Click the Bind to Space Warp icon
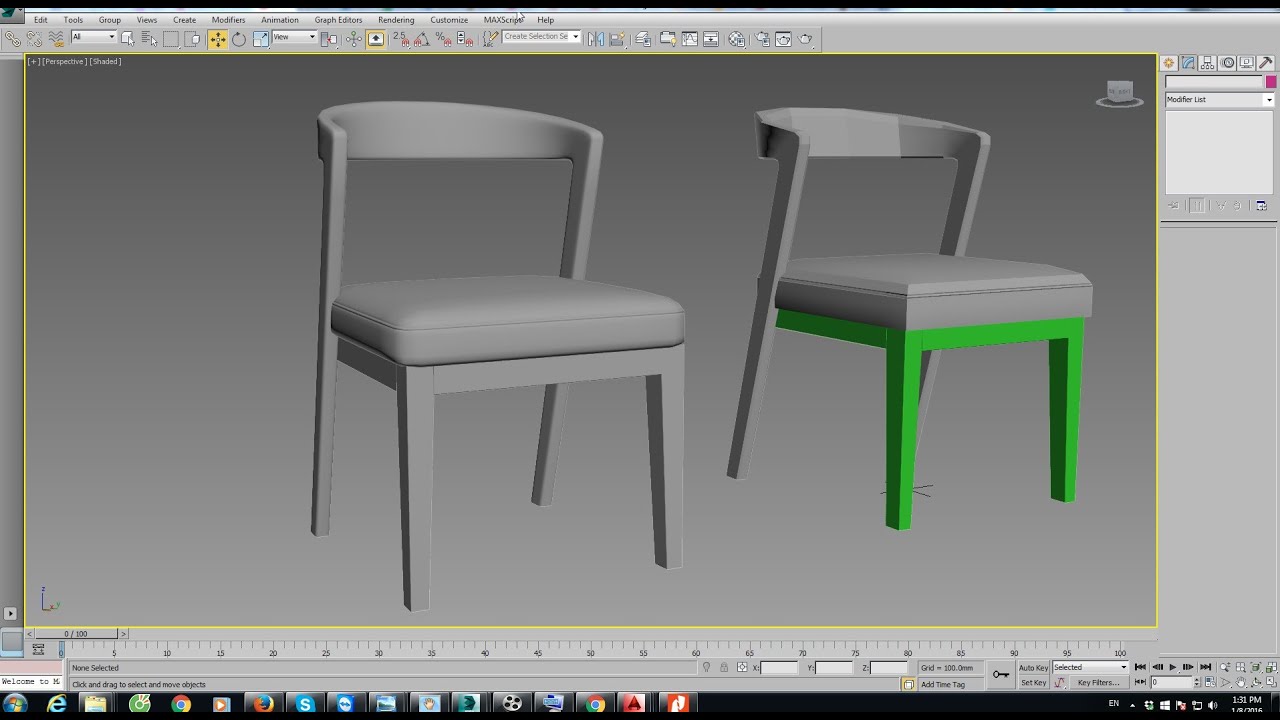Viewport: 1280px width, 720px height. pyautogui.click(x=55, y=39)
